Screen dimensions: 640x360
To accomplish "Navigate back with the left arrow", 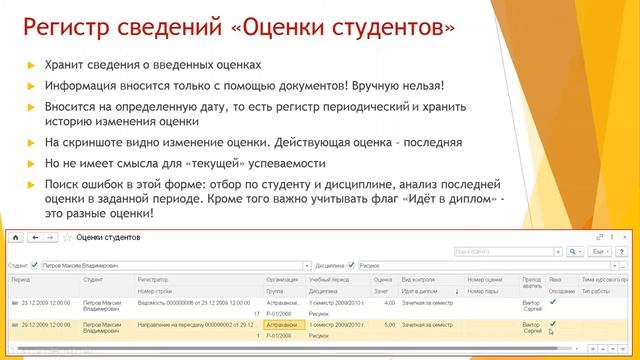I will [35, 237].
